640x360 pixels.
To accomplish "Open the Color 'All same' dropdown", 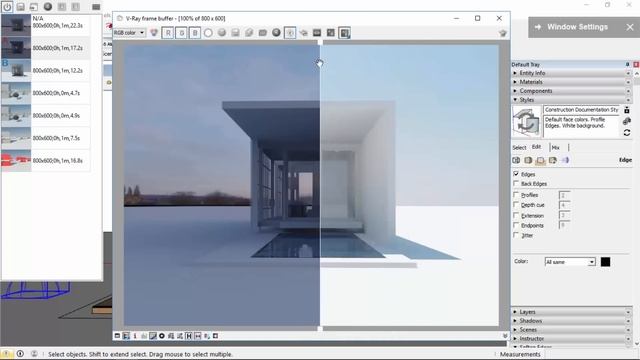I will 570,262.
